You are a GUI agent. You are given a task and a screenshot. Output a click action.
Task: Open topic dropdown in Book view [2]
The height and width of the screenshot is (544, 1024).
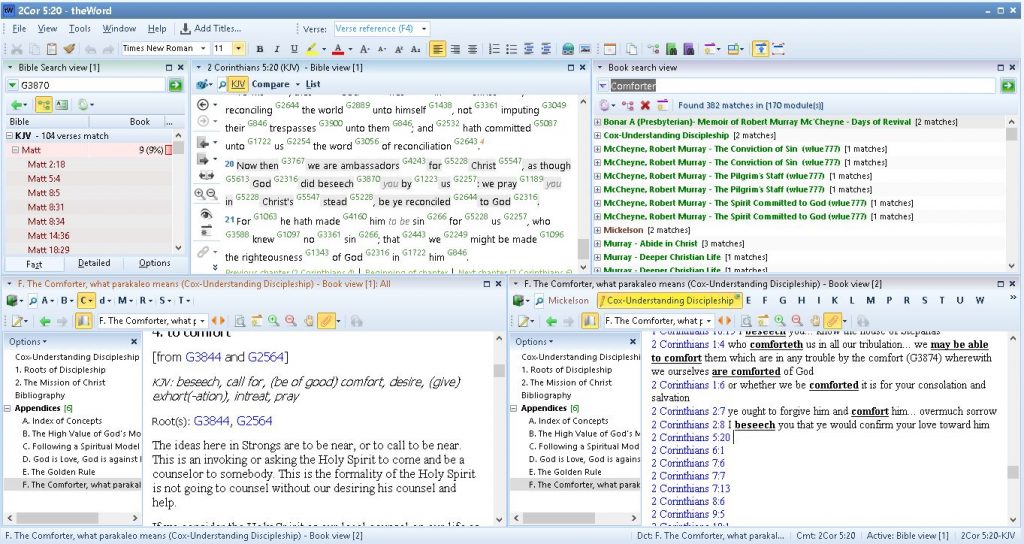[x=709, y=321]
